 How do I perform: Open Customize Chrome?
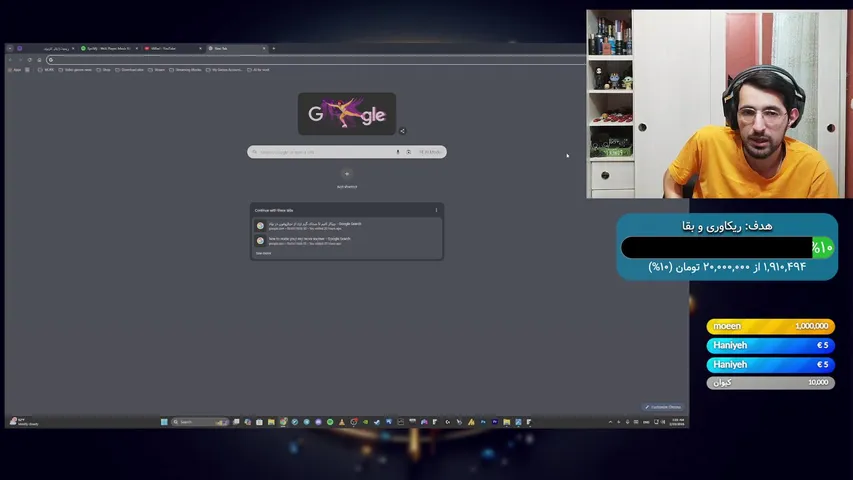pos(663,407)
